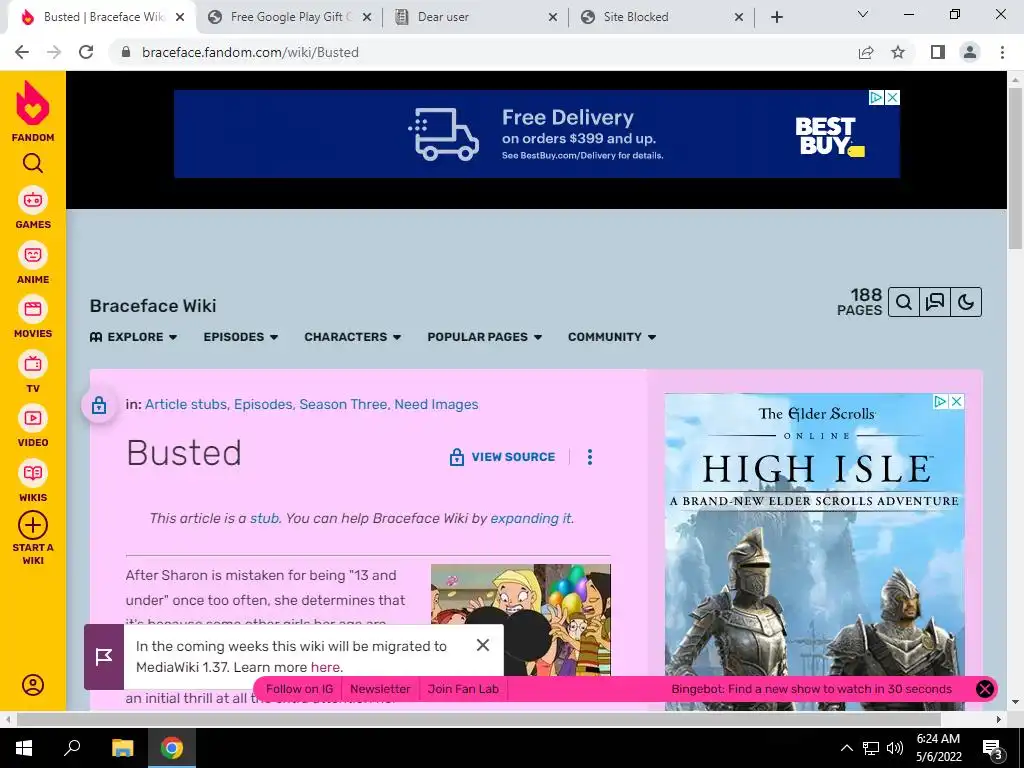Screen dimensions: 1024x768
Task: Share this page from address bar
Action: click(866, 52)
